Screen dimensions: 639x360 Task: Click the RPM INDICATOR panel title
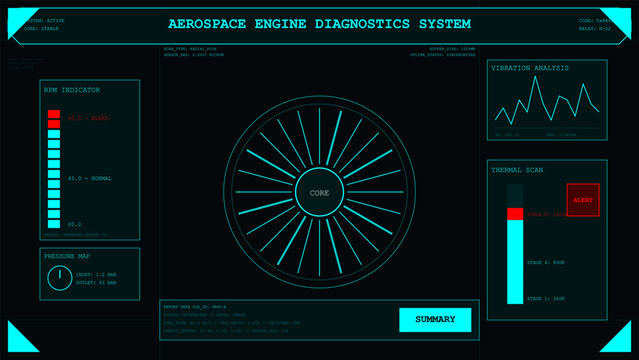click(72, 90)
